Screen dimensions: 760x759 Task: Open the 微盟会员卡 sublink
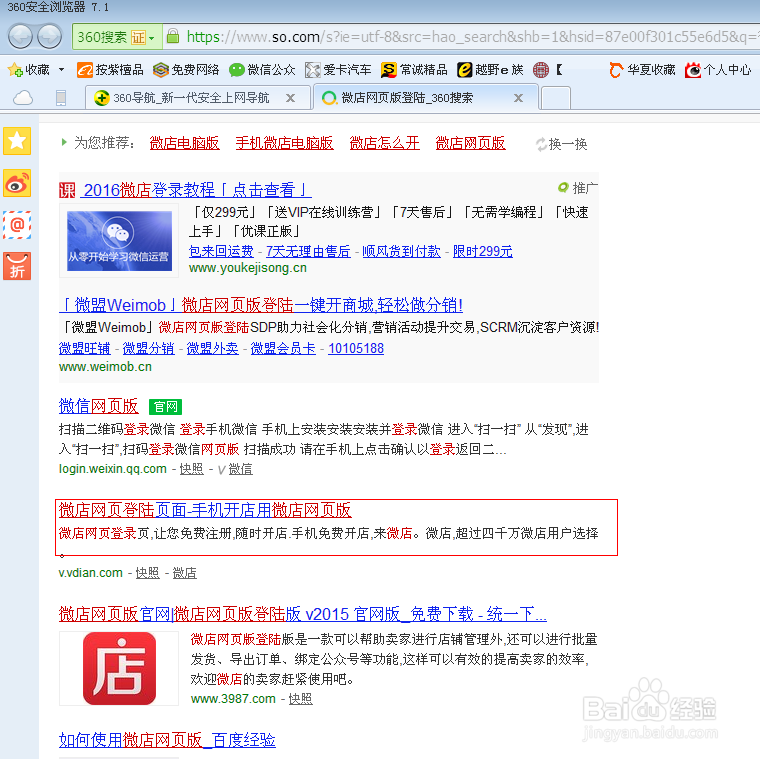(283, 348)
